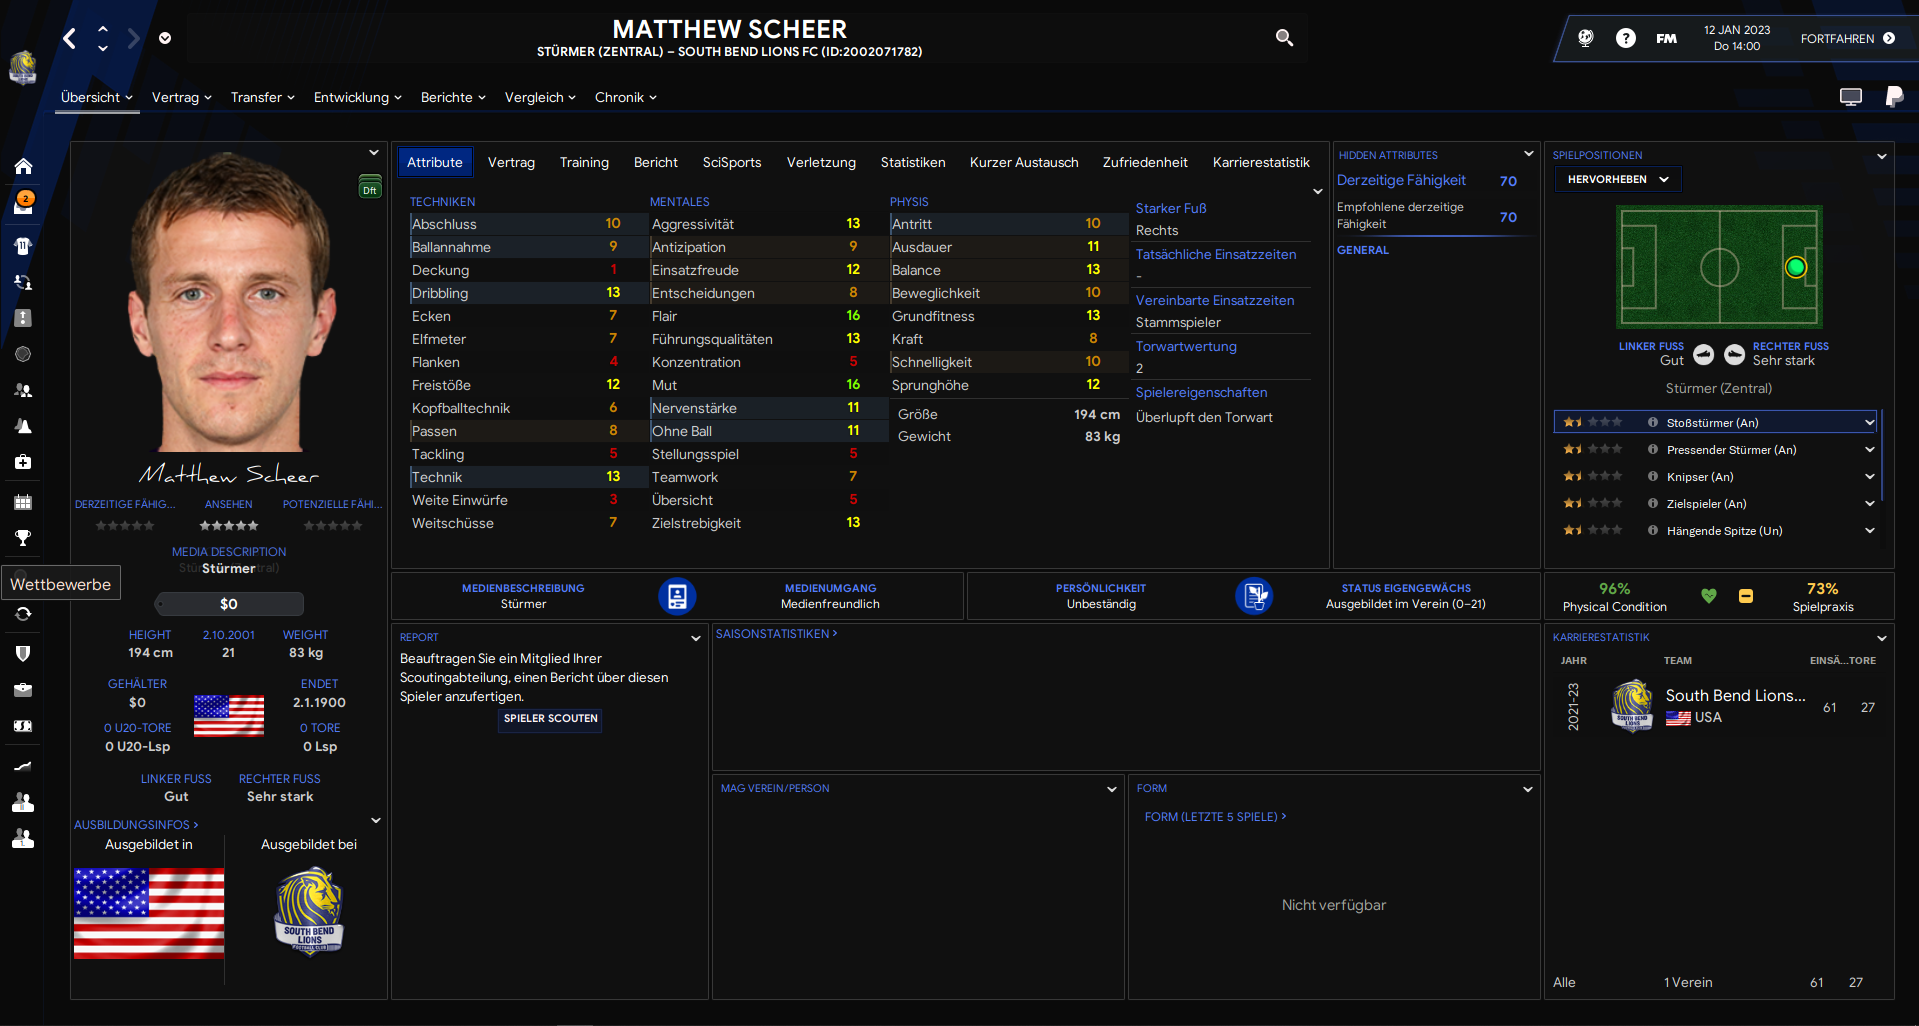Open the Staff icon in sidebar
1919x1026 pixels.
(x=23, y=390)
